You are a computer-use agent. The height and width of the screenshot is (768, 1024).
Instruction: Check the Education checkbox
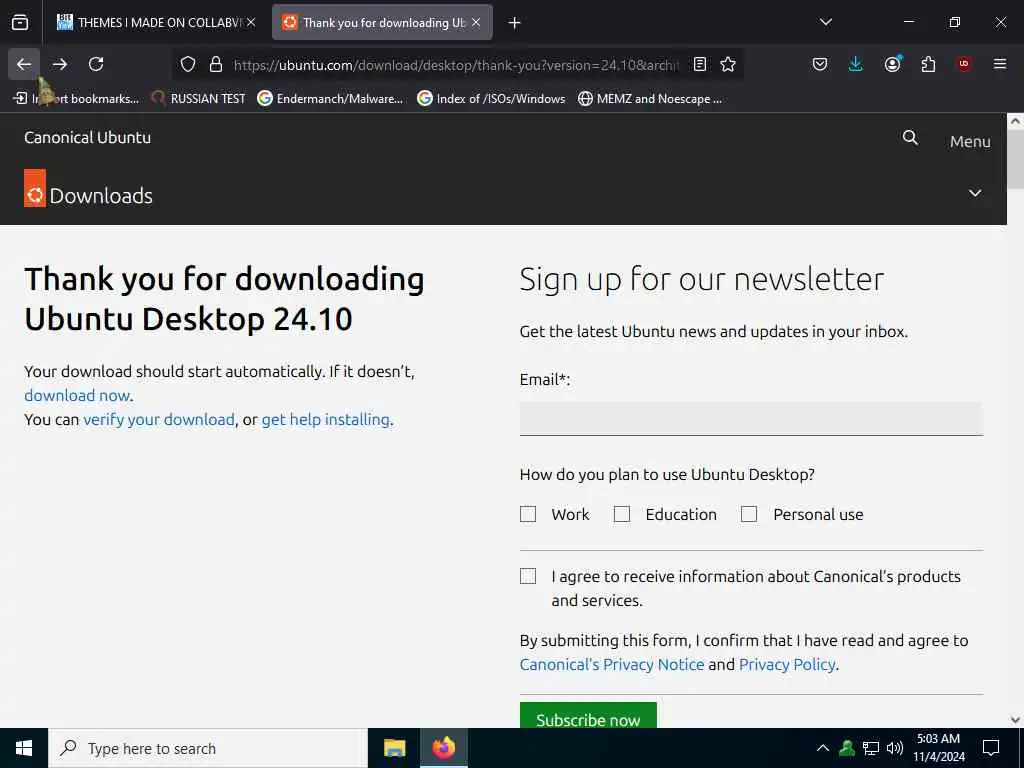pyautogui.click(x=622, y=515)
